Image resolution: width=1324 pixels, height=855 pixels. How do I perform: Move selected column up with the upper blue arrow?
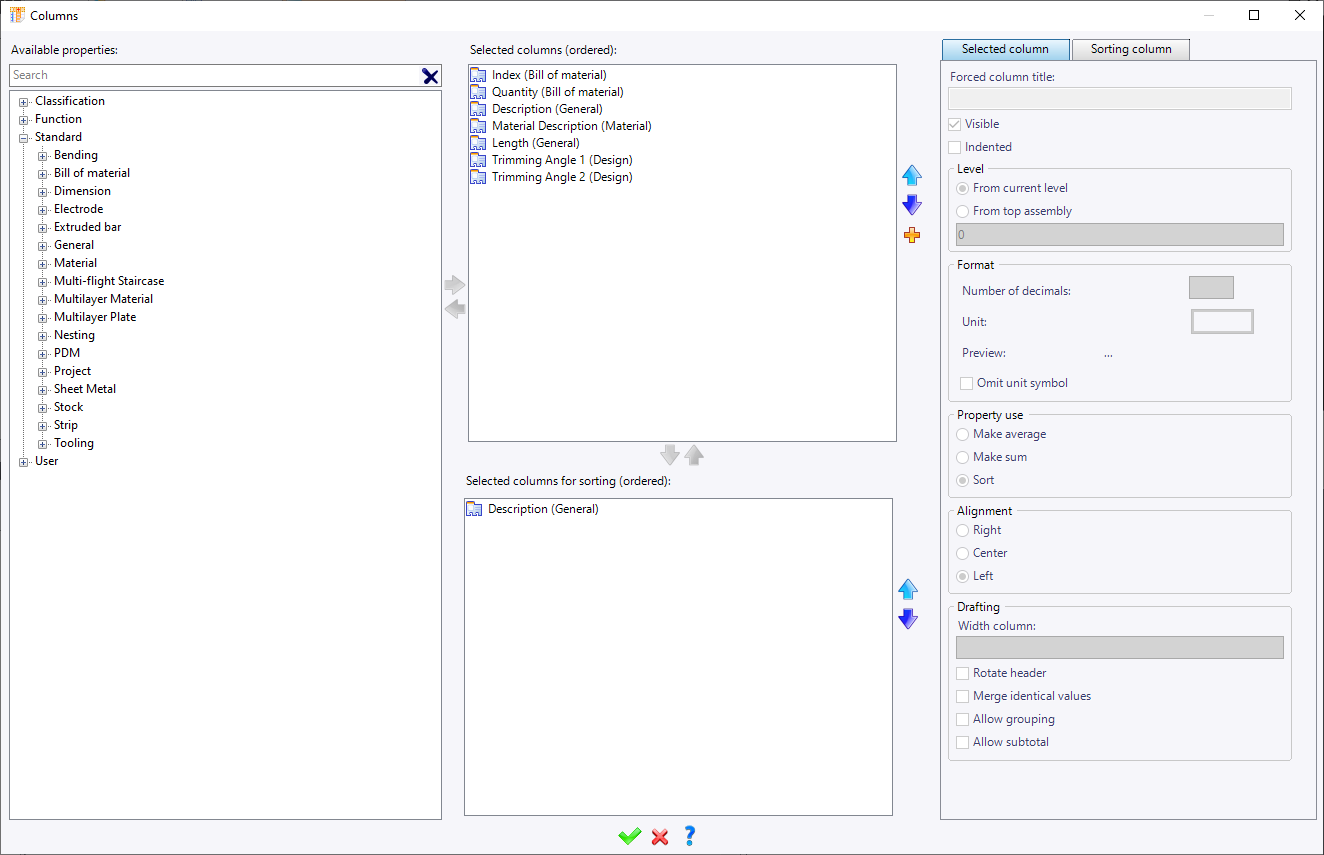point(911,176)
